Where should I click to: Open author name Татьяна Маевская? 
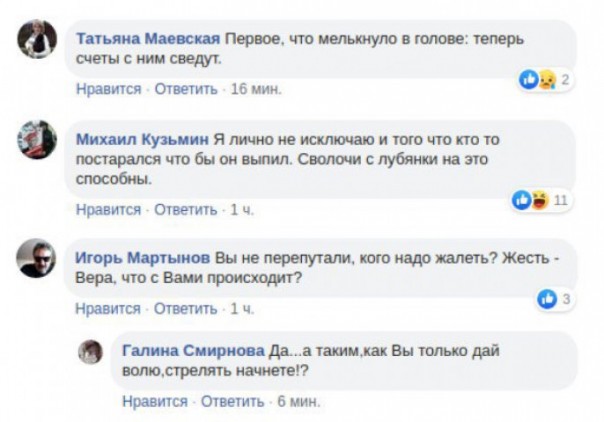[148, 39]
